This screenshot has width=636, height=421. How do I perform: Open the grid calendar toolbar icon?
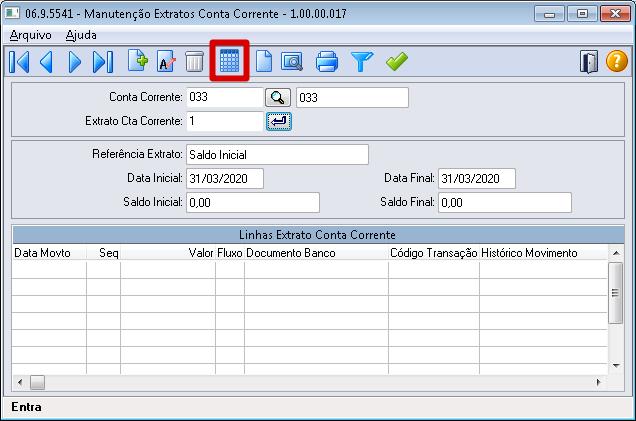click(229, 61)
